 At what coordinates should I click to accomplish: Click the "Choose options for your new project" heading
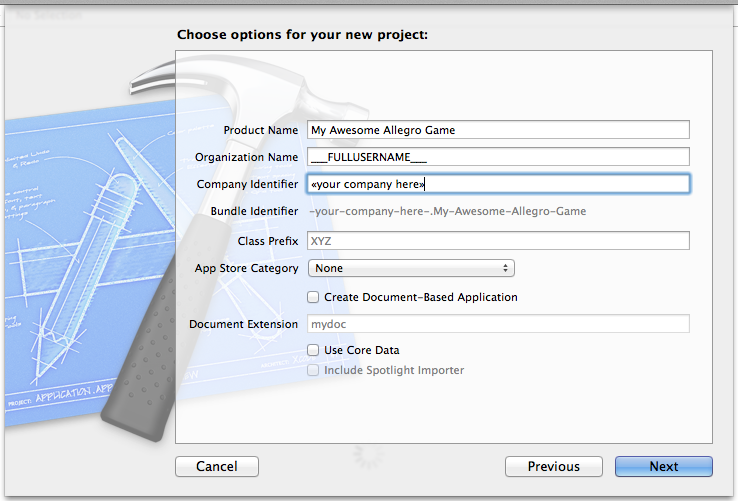click(x=302, y=35)
